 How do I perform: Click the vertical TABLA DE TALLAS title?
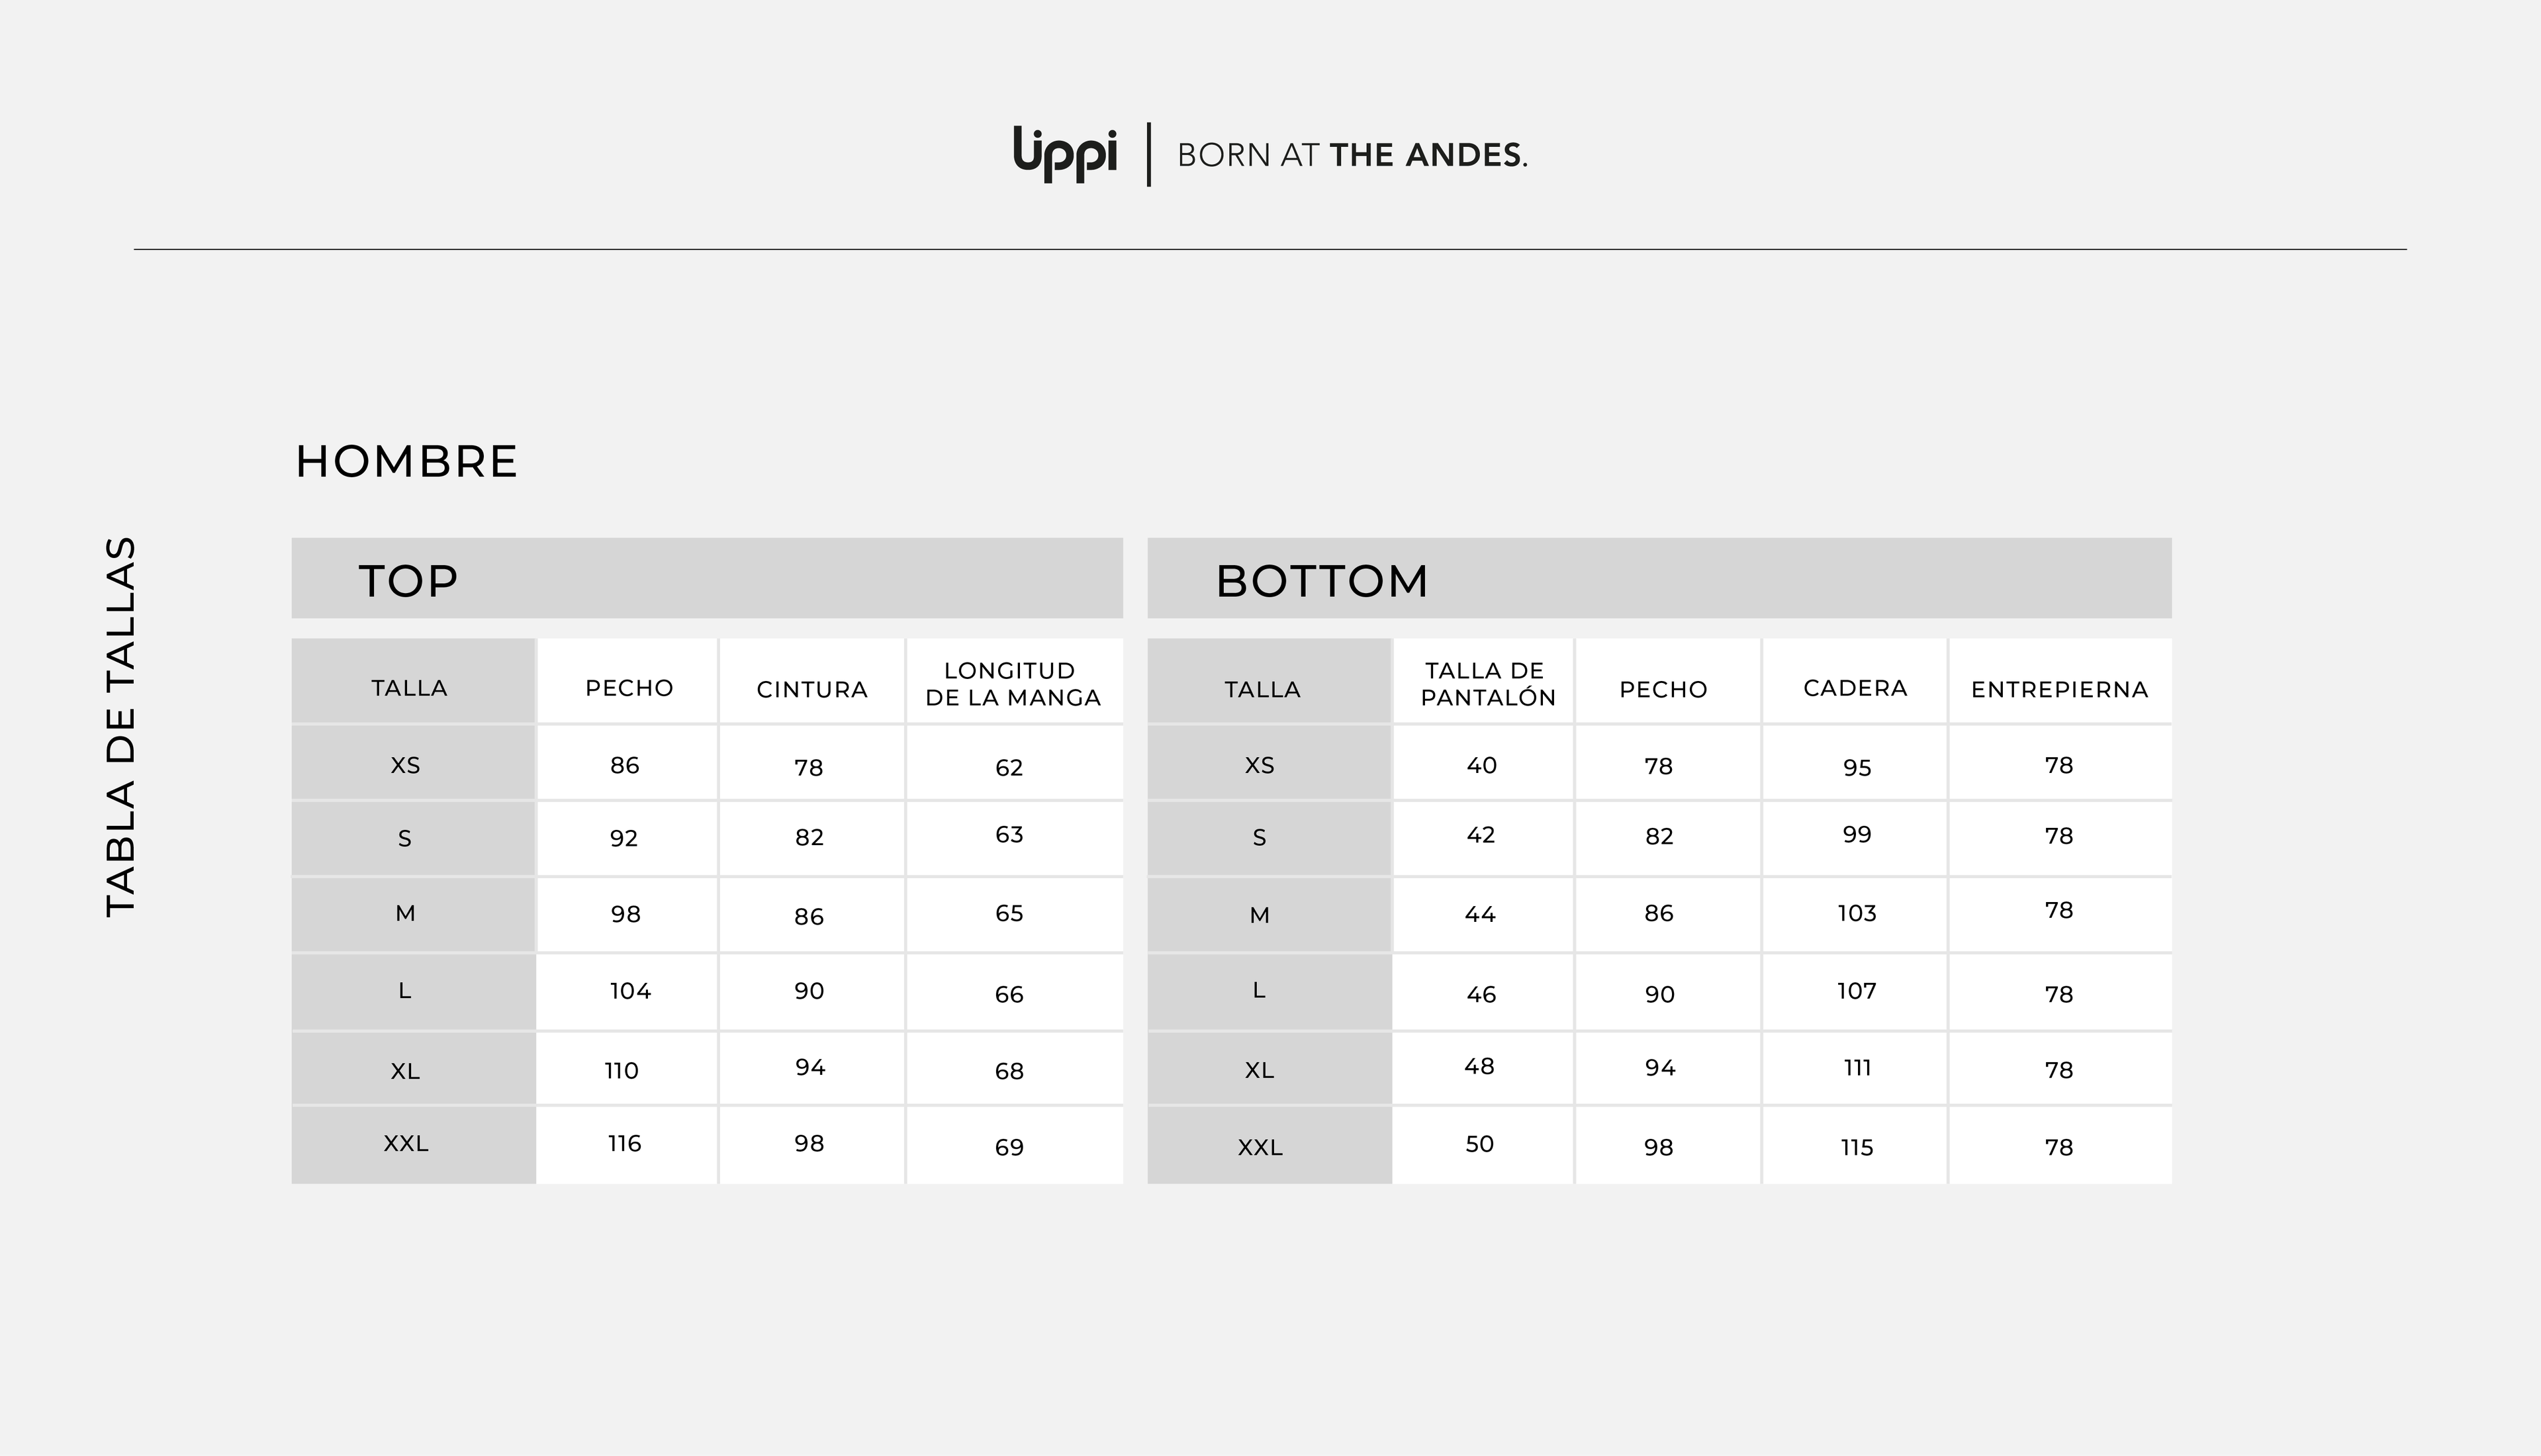121,727
